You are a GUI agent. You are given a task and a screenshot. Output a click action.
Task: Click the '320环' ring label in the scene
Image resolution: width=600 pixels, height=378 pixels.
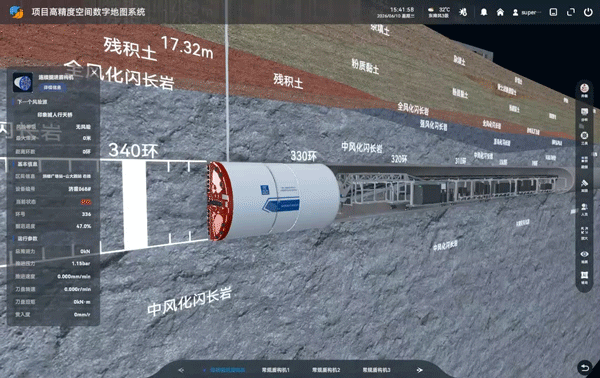pyautogui.click(x=399, y=159)
